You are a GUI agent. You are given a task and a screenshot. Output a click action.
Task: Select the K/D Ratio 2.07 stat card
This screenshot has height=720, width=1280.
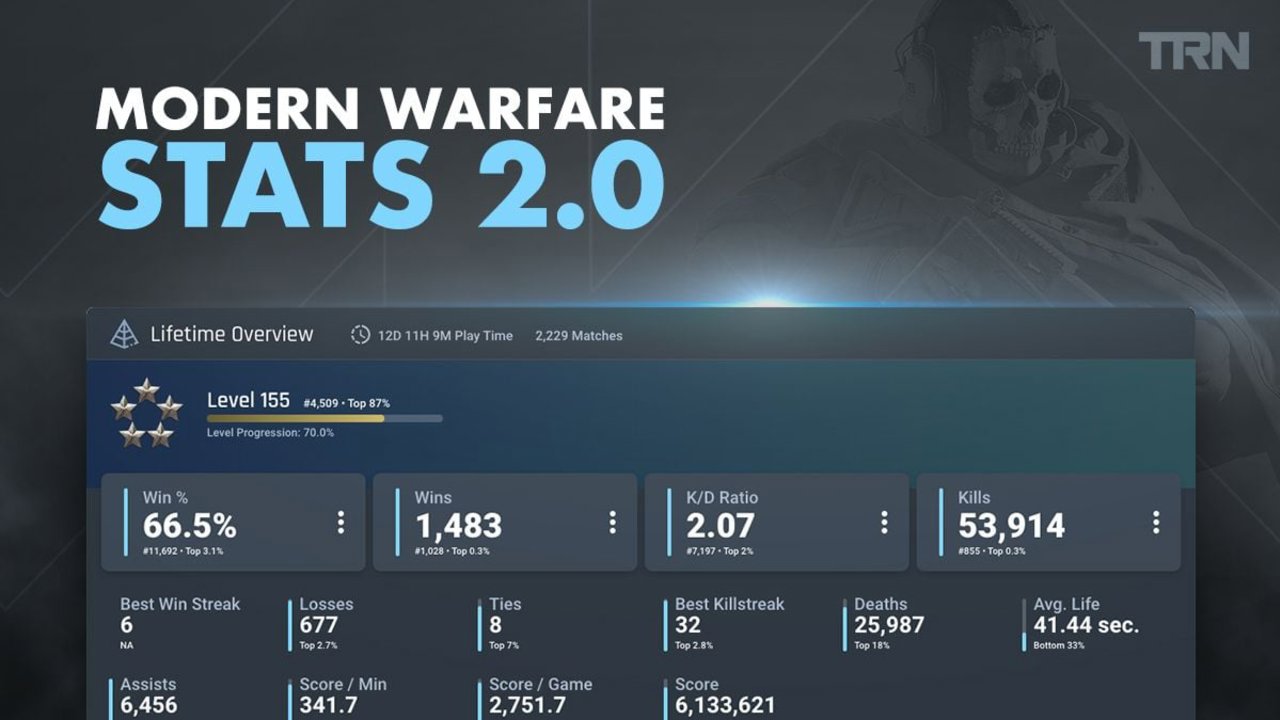pyautogui.click(x=777, y=522)
